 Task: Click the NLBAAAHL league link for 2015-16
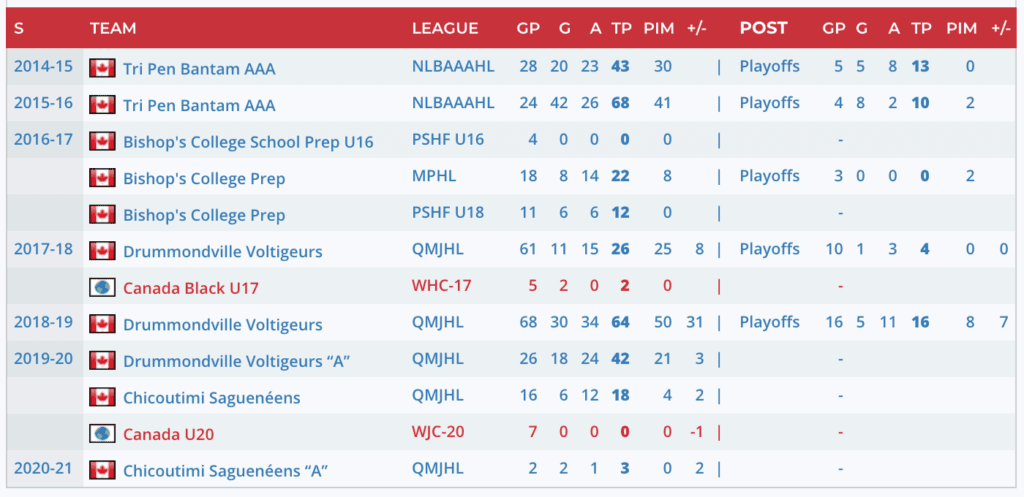[x=453, y=103]
